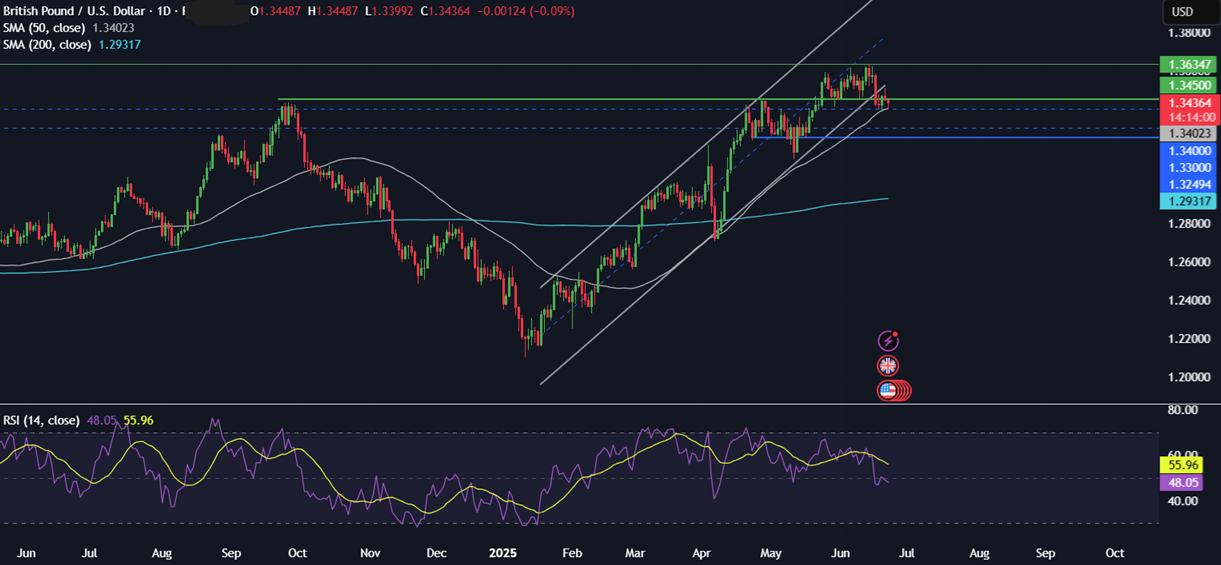Click the 1.38000 price axis value
The image size is (1221, 565).
[x=1189, y=32]
